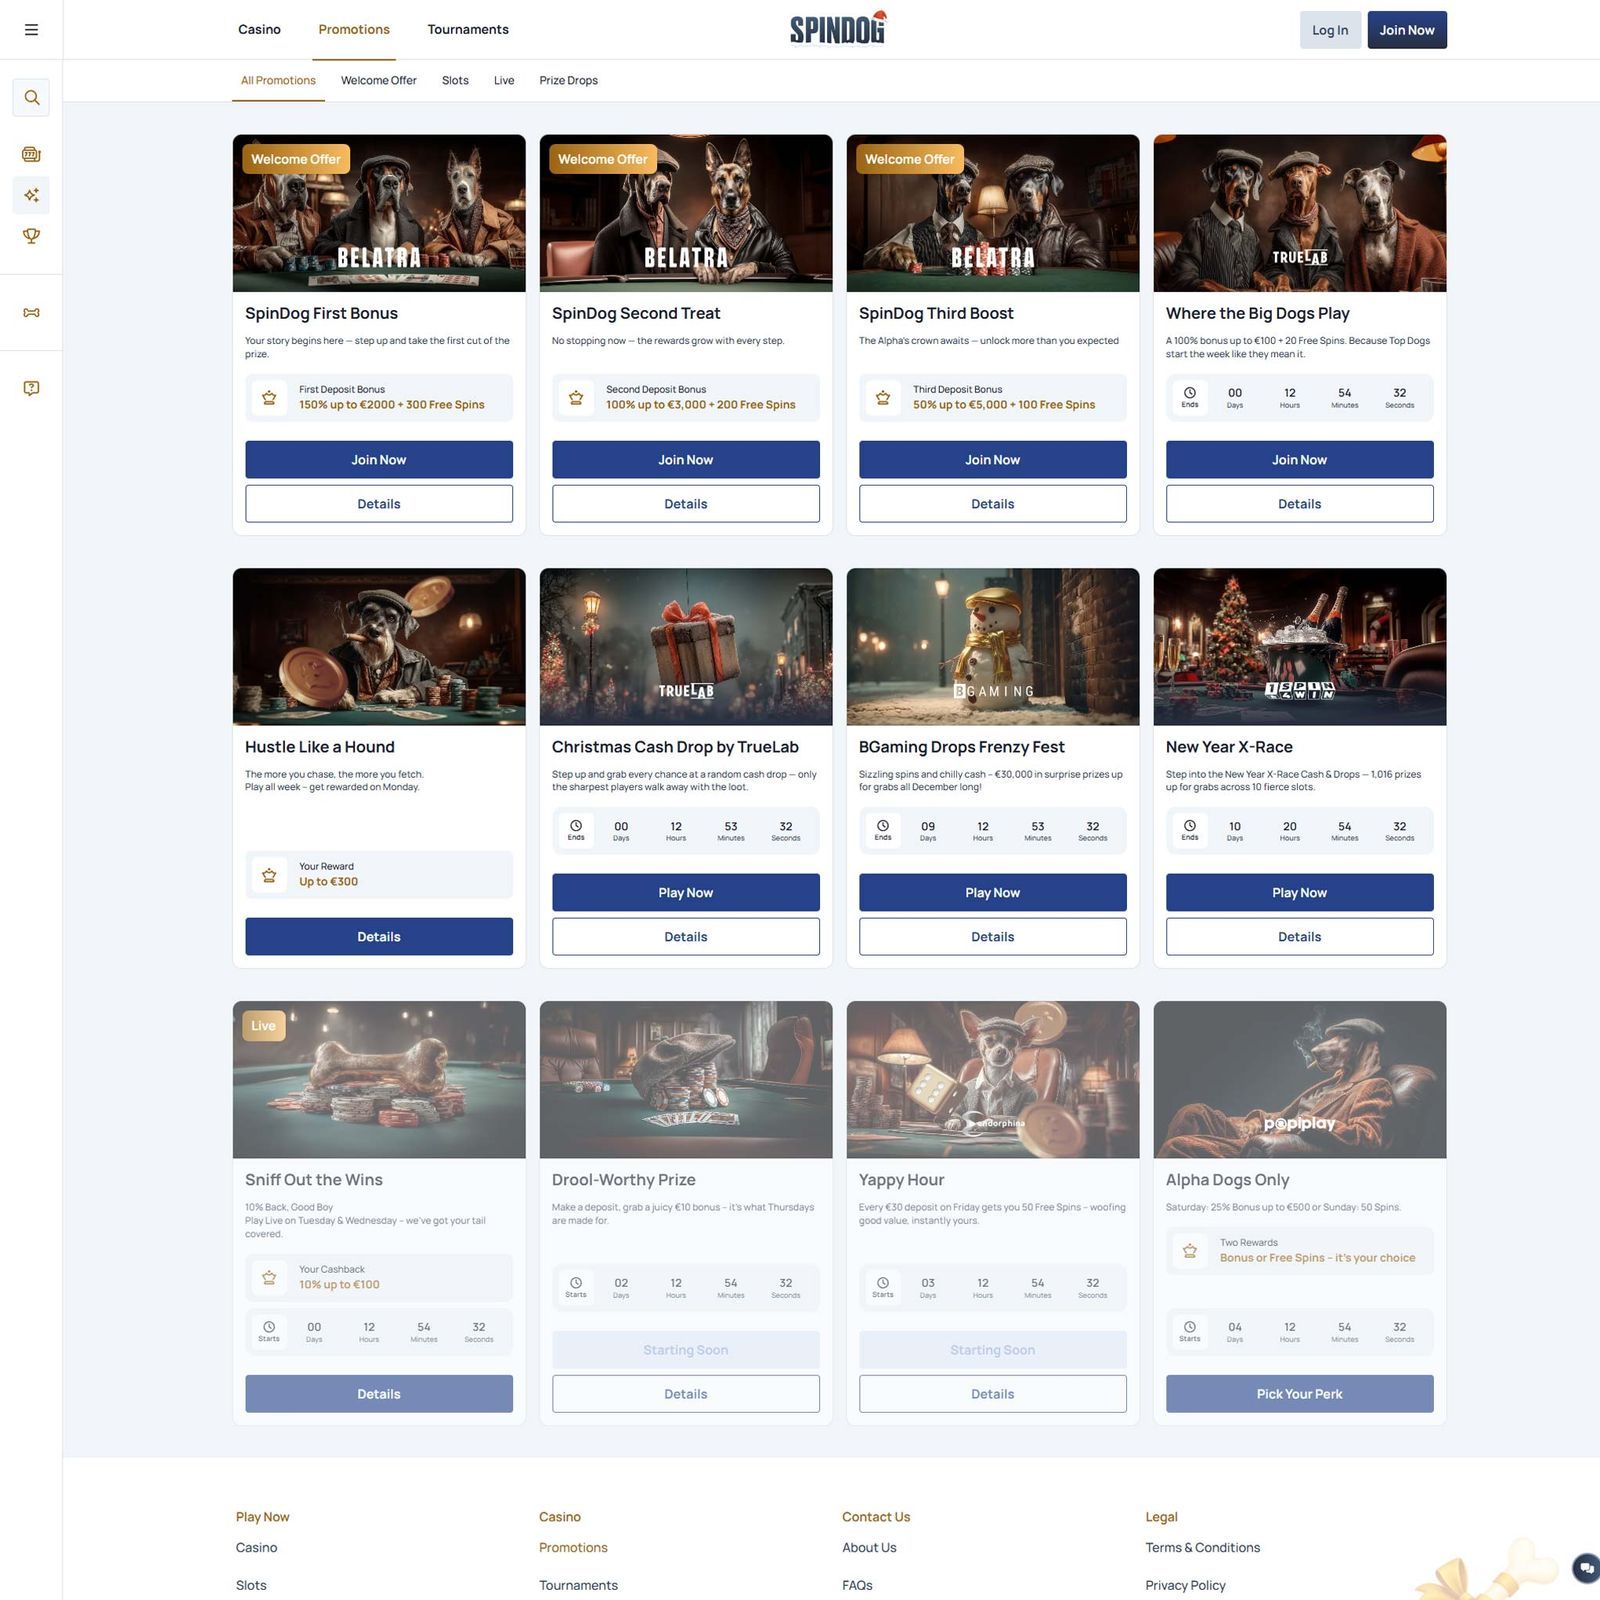Click Tournaments link in footer
This screenshot has height=1600, width=1600.
coord(578,1585)
